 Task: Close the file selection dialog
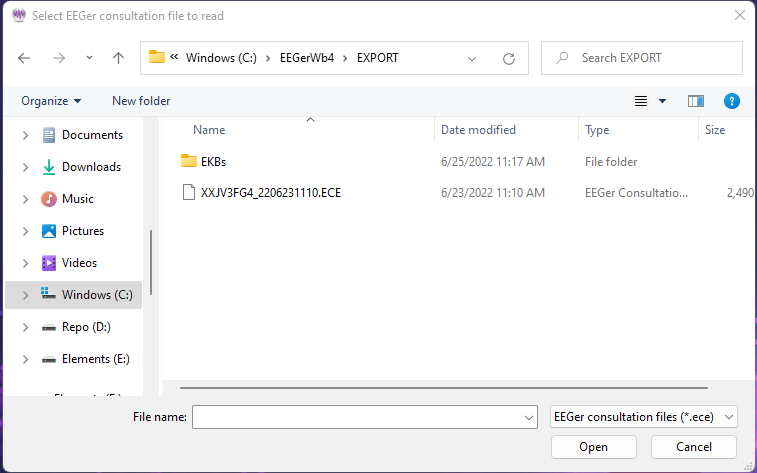[x=740, y=15]
